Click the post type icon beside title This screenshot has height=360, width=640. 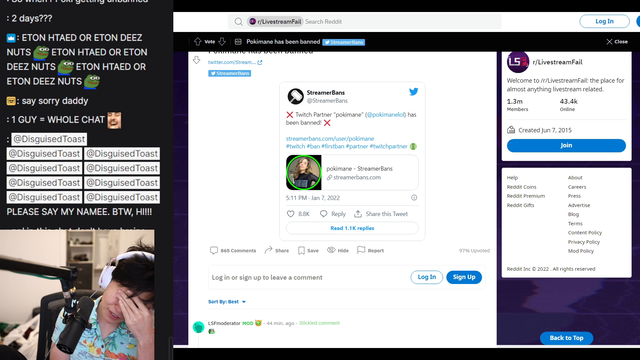(x=238, y=42)
